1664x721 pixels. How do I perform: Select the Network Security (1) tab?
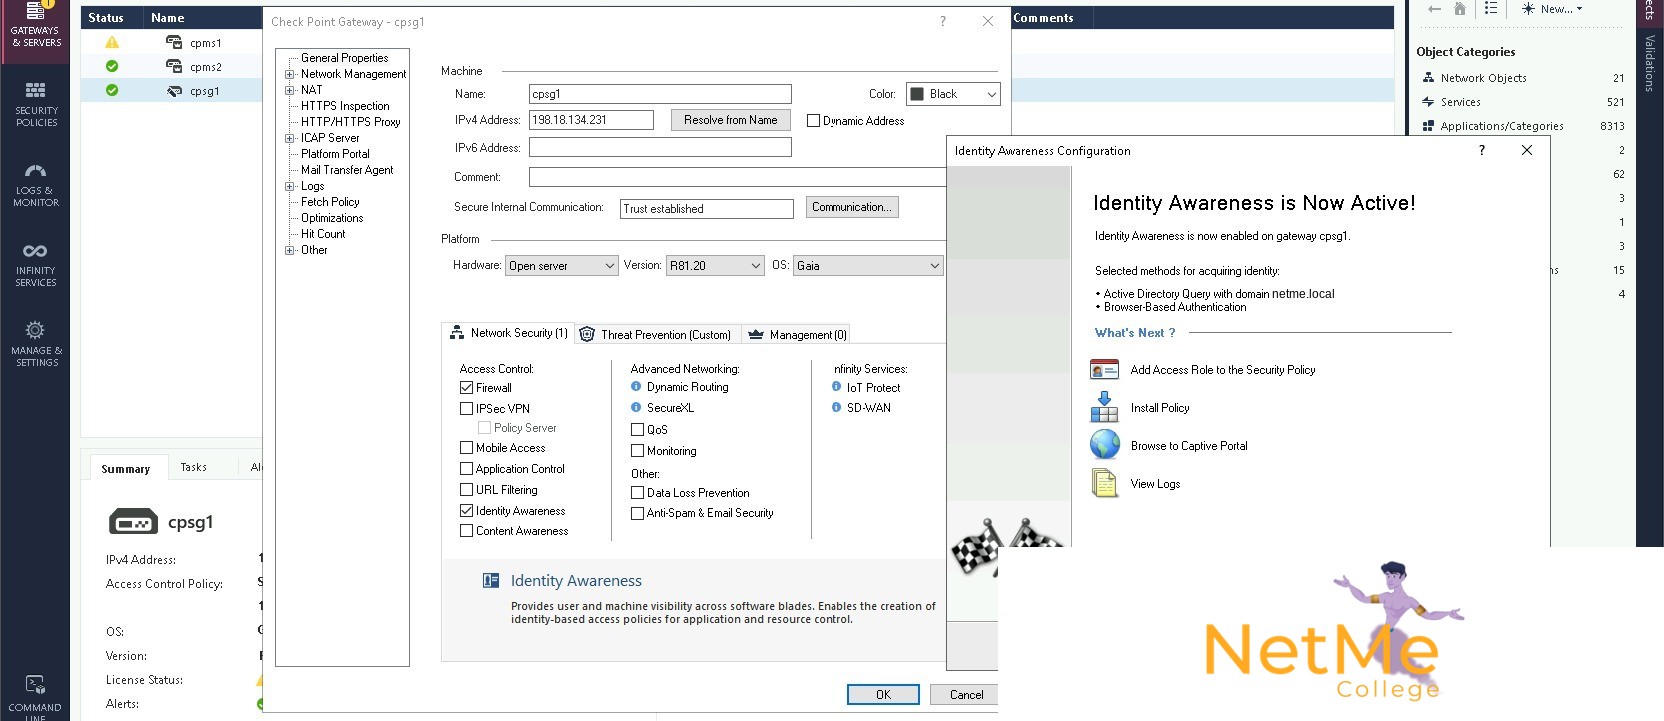(x=508, y=333)
